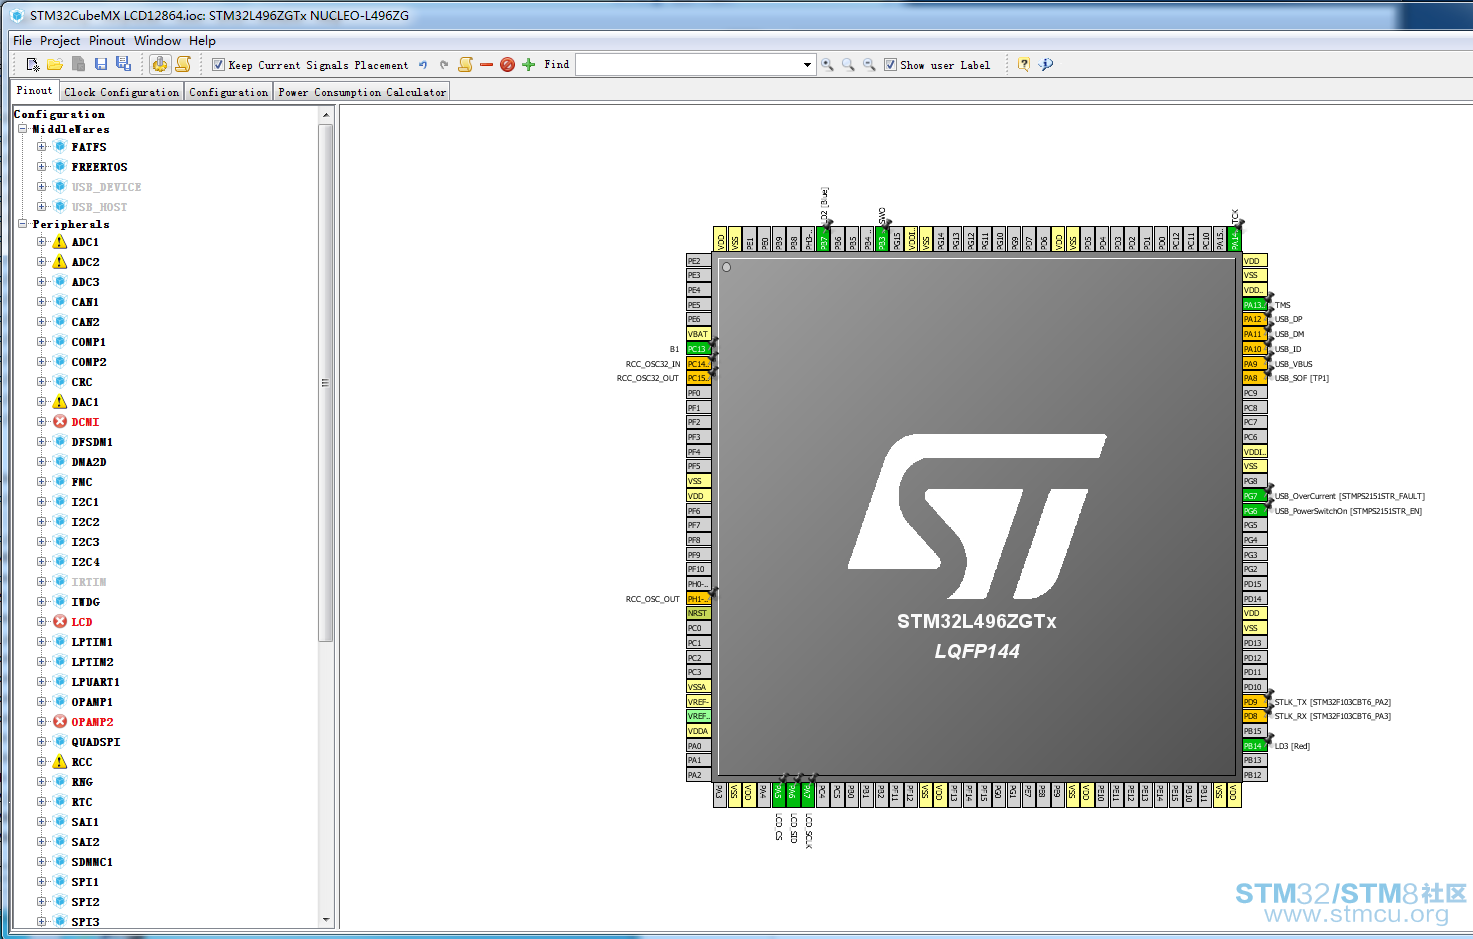Click the Generate Report icon
The width and height of the screenshot is (1473, 939).
[x=183, y=64]
